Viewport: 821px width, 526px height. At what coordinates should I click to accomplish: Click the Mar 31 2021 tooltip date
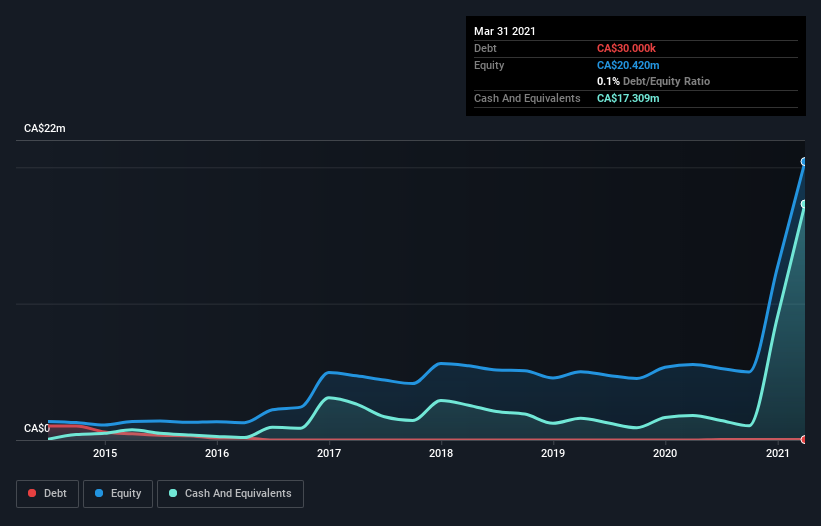505,31
